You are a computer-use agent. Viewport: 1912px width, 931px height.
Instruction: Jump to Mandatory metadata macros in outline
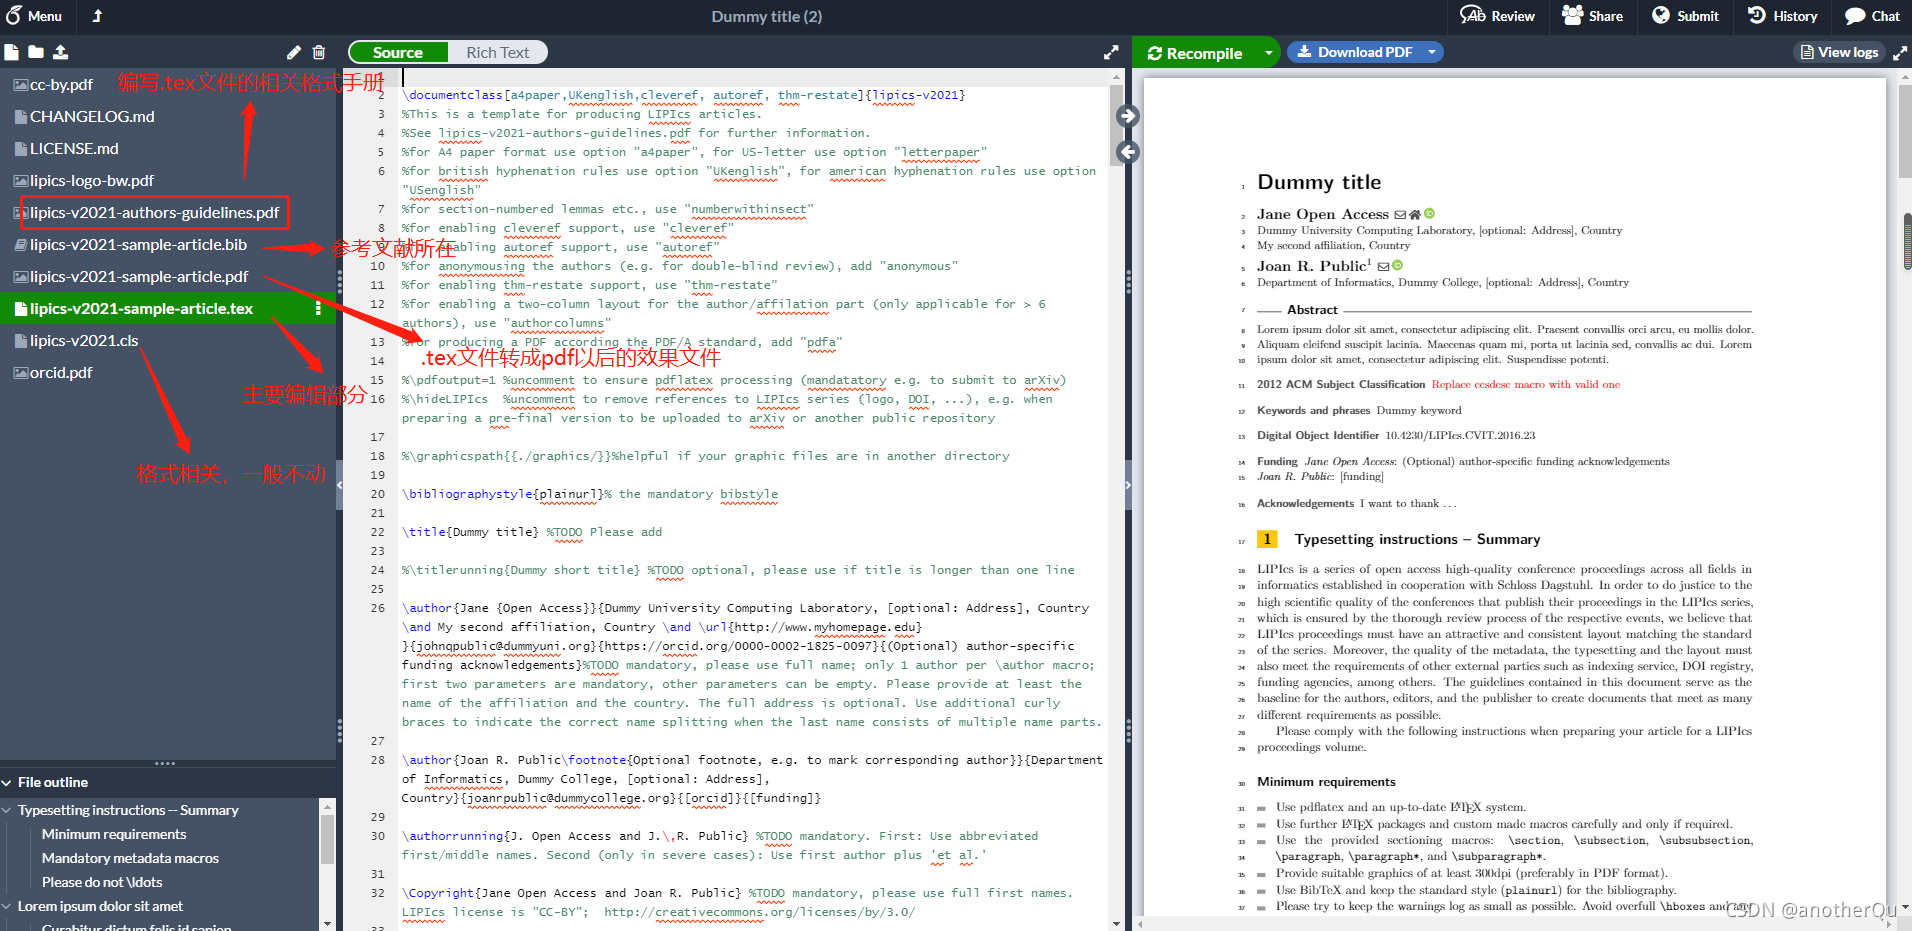point(130,858)
